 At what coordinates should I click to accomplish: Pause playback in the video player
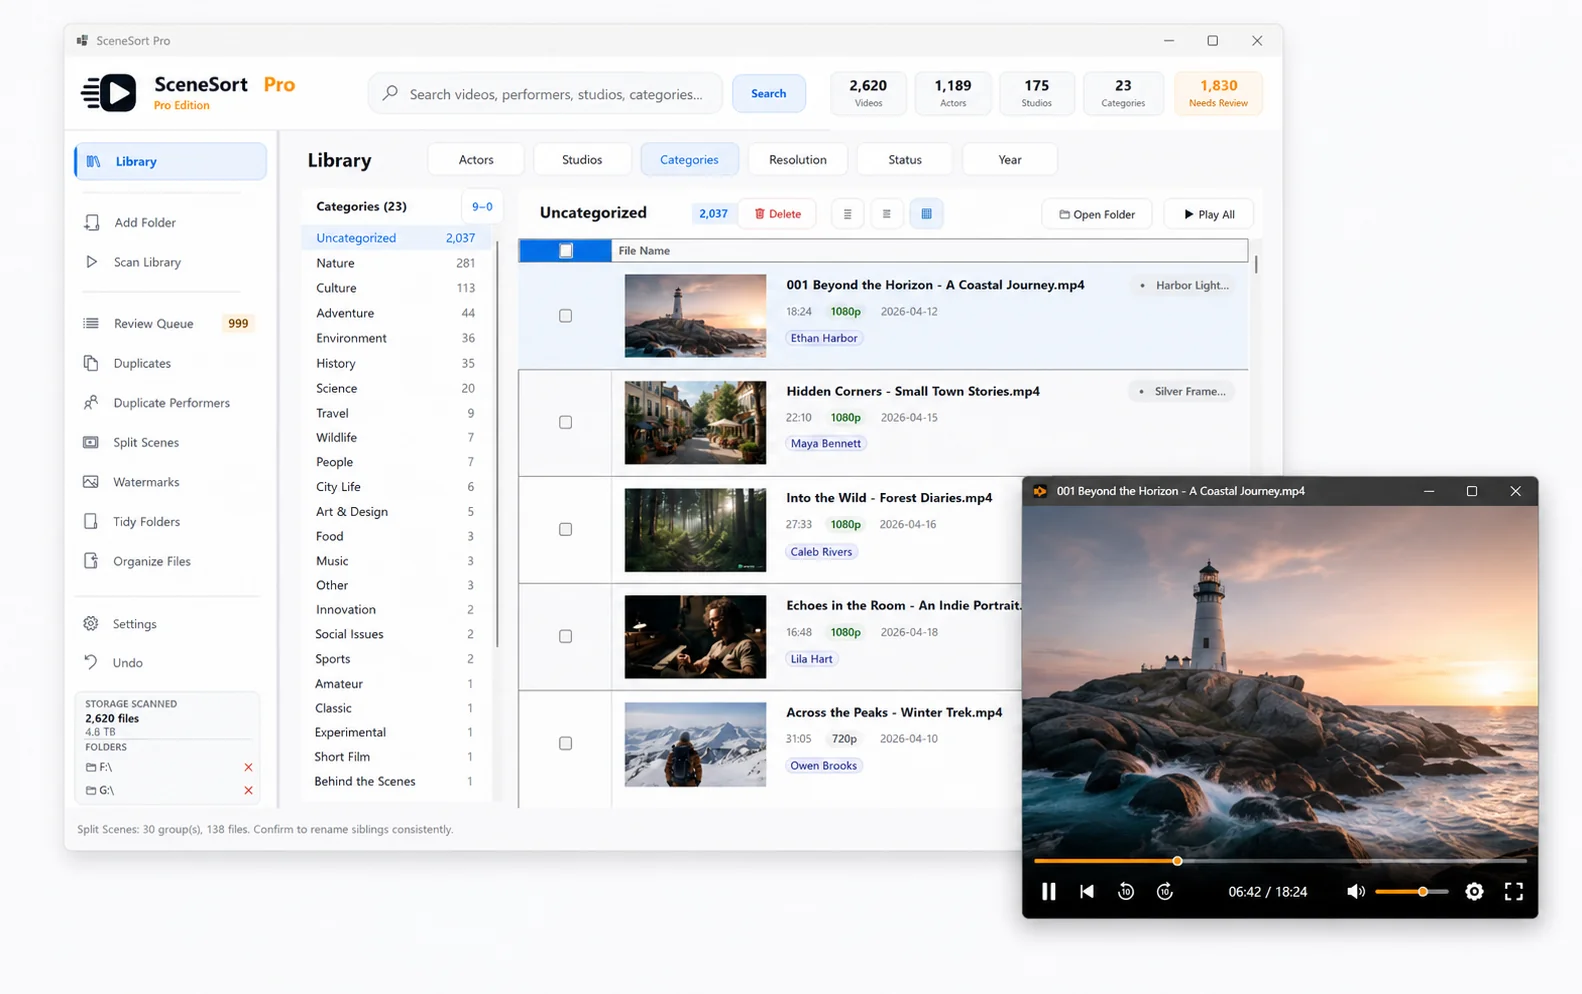pos(1048,891)
